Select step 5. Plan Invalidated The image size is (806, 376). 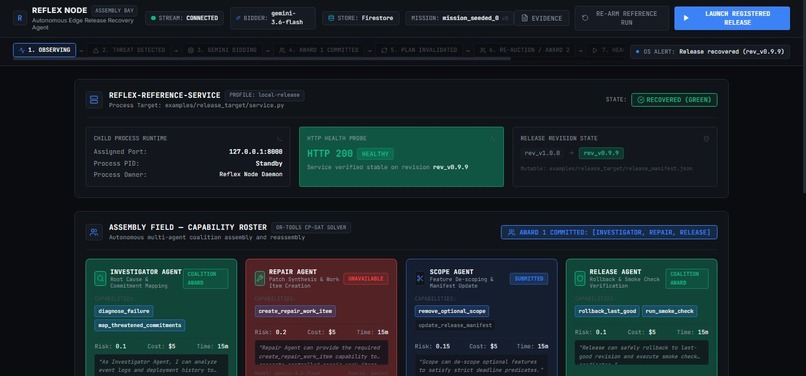419,50
